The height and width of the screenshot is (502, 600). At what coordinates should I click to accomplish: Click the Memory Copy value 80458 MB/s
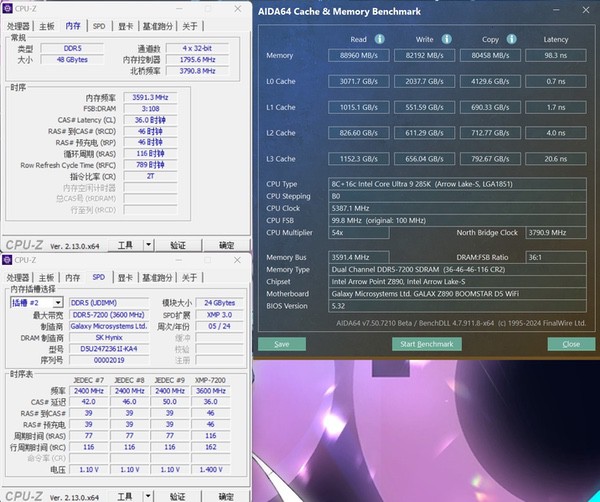pos(490,55)
